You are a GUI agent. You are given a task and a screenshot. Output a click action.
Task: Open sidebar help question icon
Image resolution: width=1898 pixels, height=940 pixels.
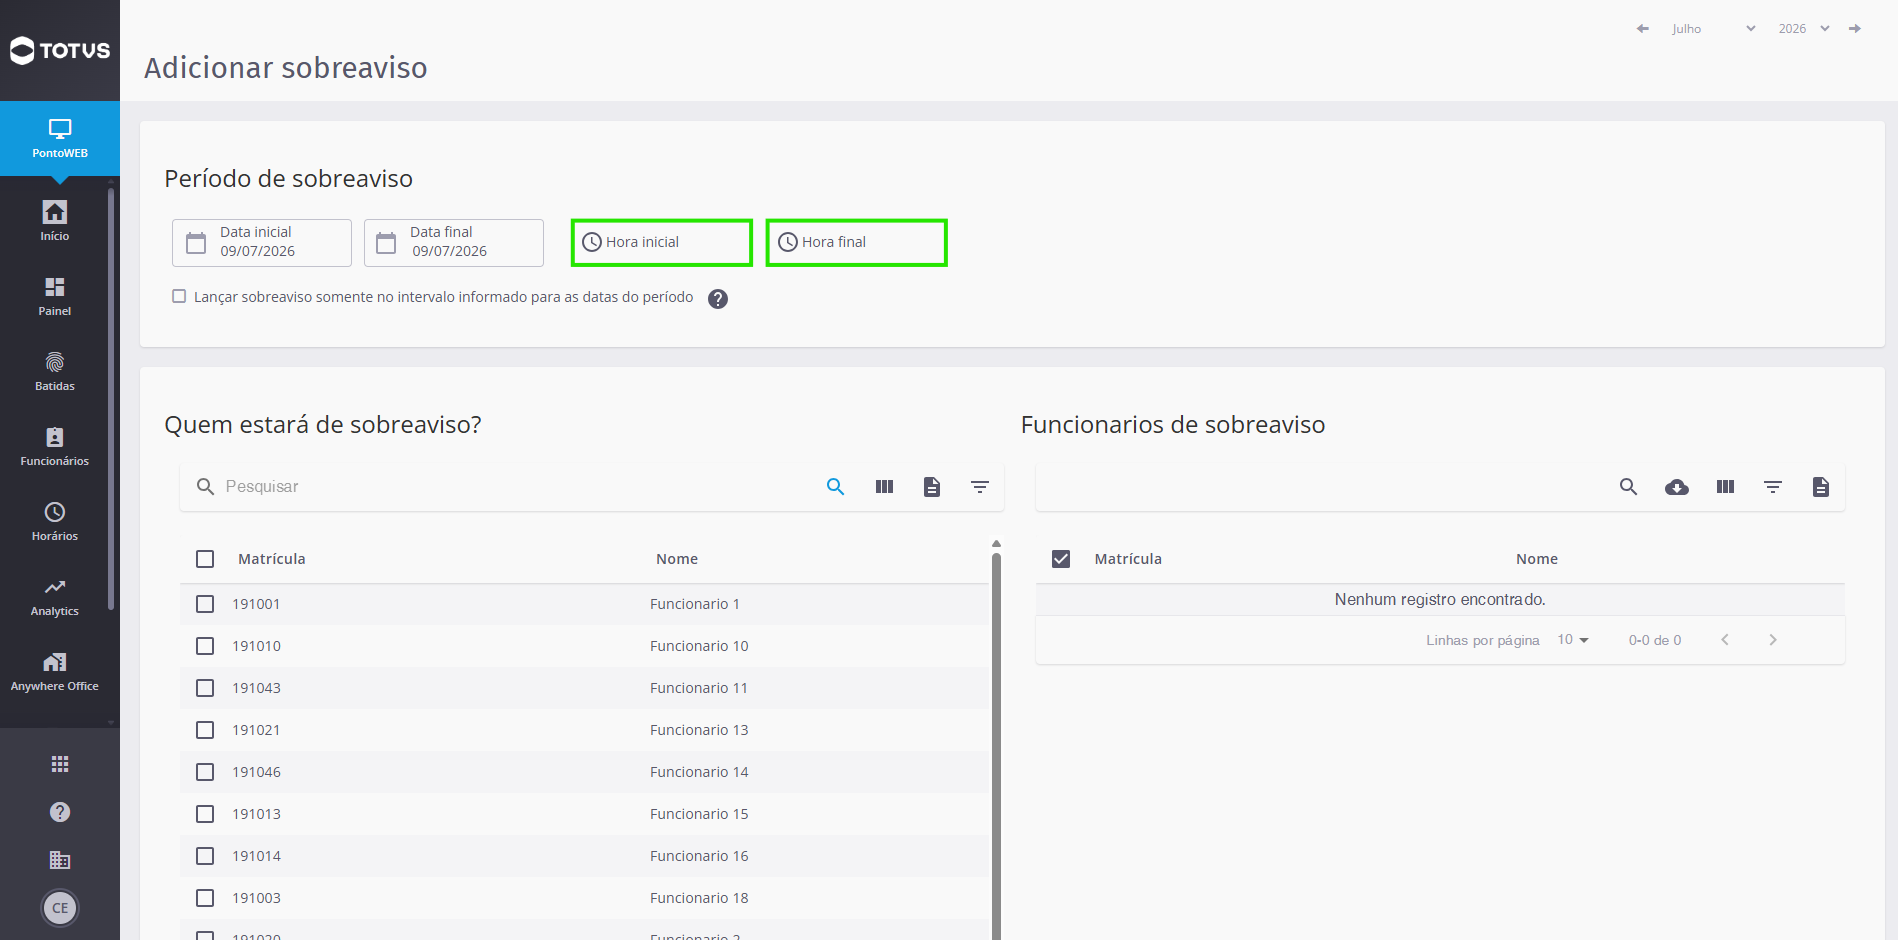click(60, 812)
